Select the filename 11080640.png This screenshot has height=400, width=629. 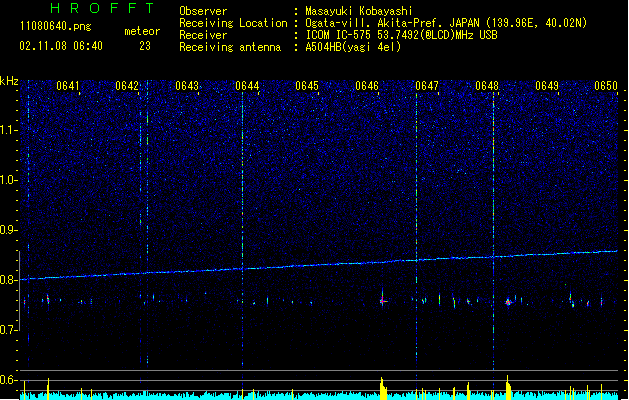[x=56, y=26]
